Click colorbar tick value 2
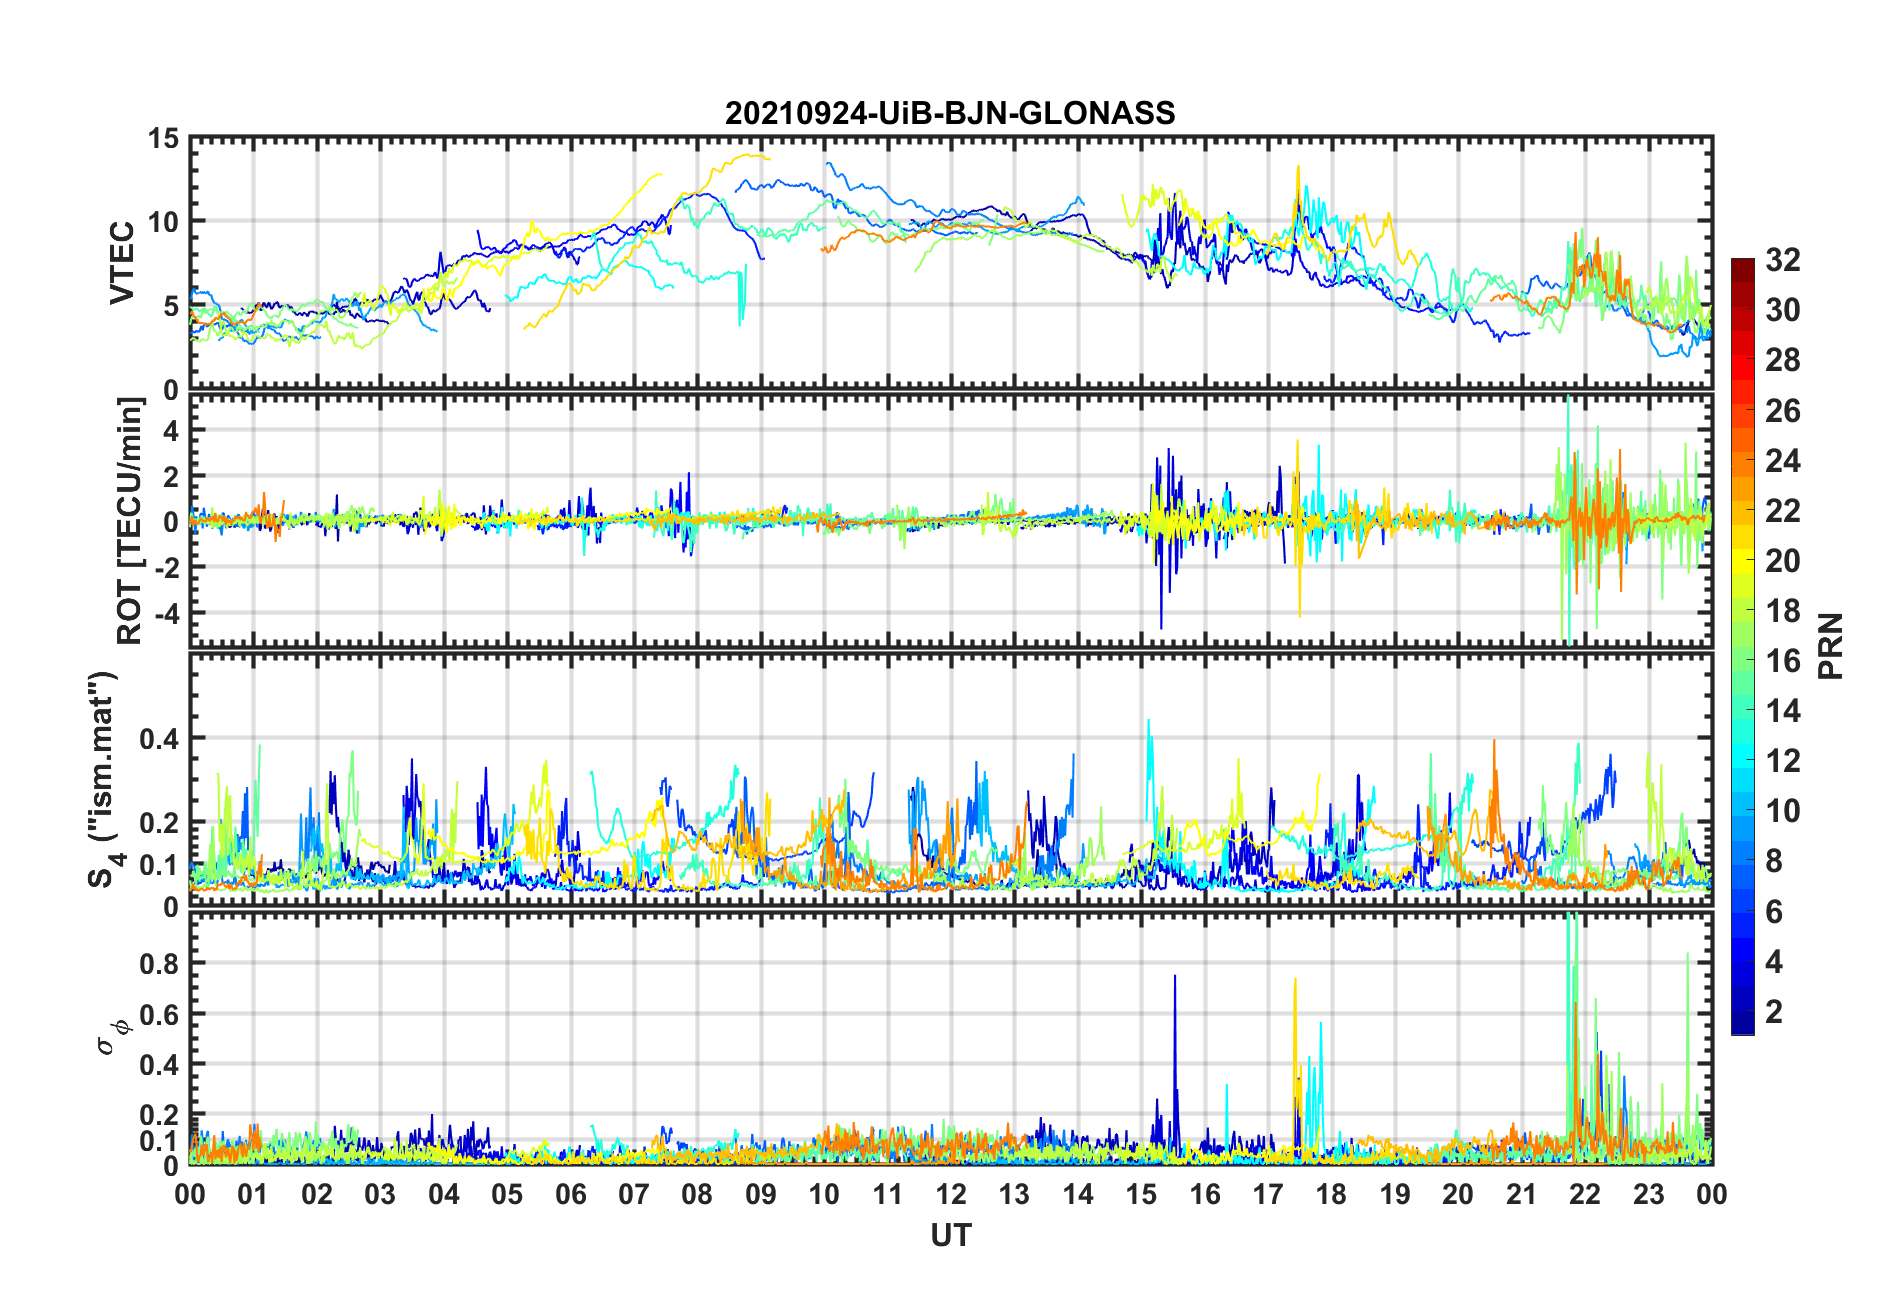Viewport: 1902px width, 1292px height. pyautogui.click(x=1774, y=1012)
